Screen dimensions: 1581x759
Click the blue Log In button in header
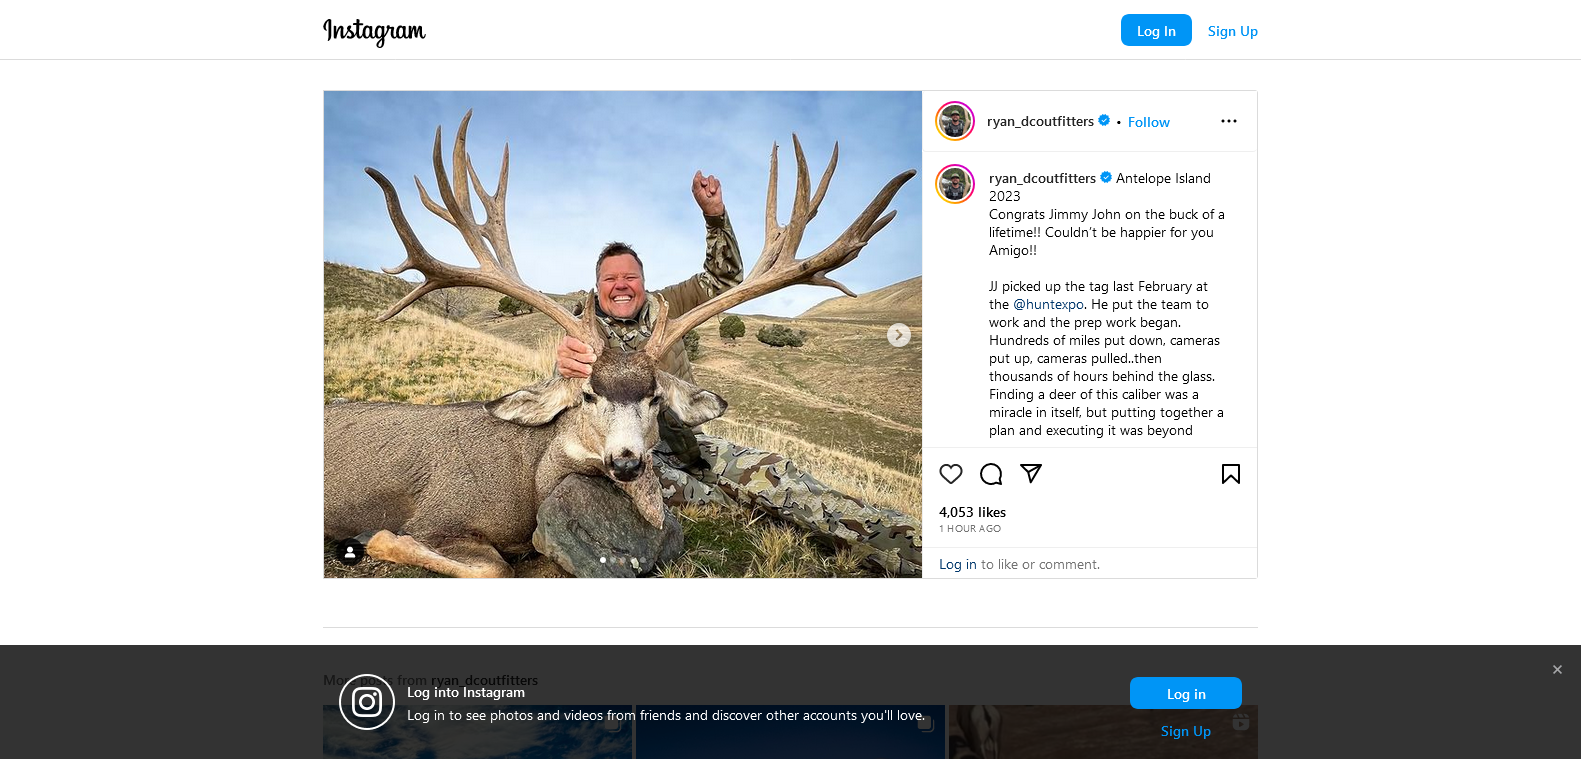[1156, 31]
